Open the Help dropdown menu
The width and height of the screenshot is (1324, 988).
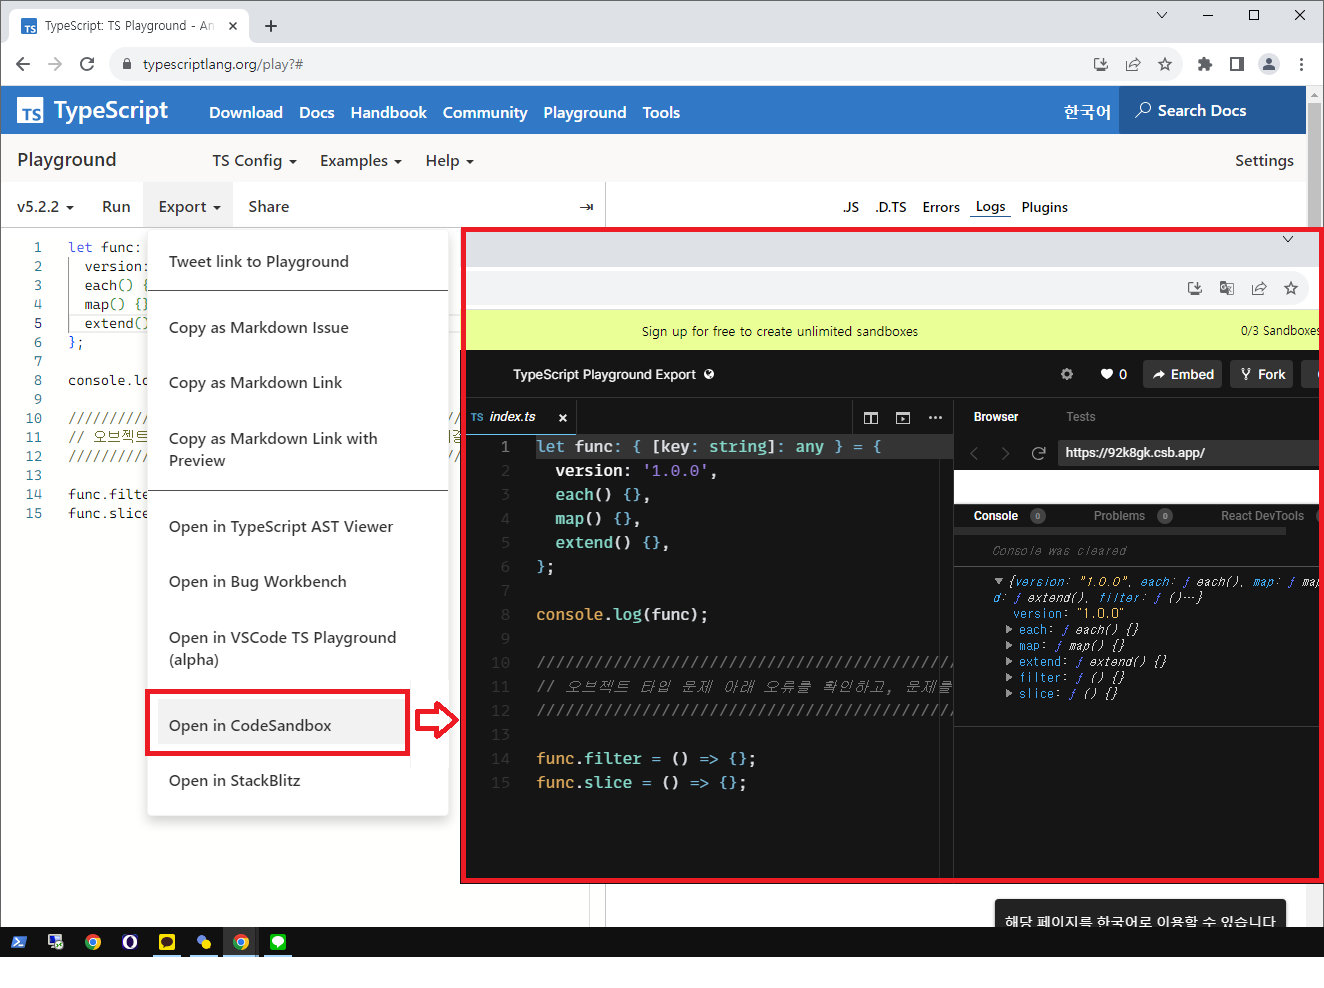click(x=449, y=161)
